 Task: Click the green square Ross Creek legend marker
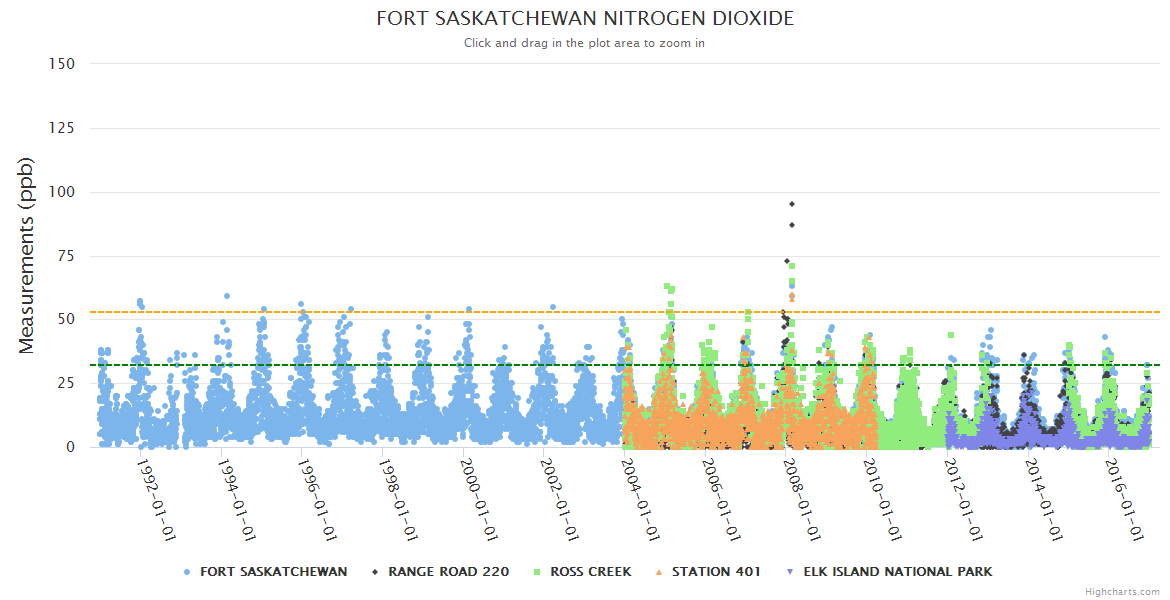pos(538,572)
